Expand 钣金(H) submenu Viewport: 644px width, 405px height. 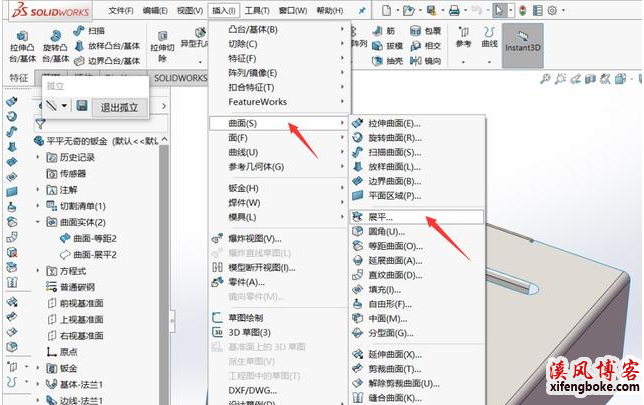pos(279,188)
